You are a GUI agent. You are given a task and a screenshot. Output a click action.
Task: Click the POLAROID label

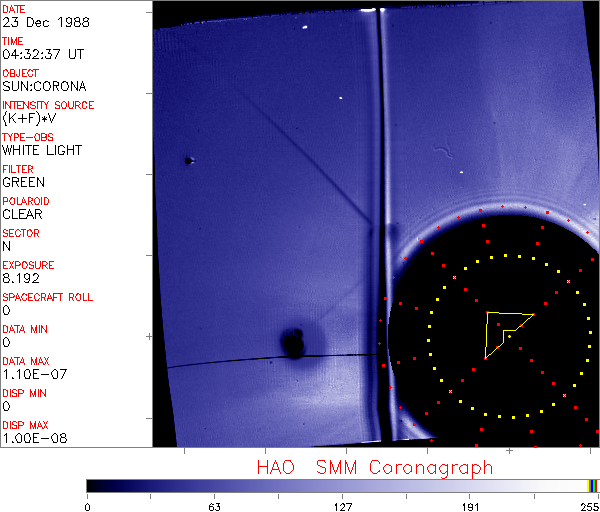pyautogui.click(x=26, y=201)
